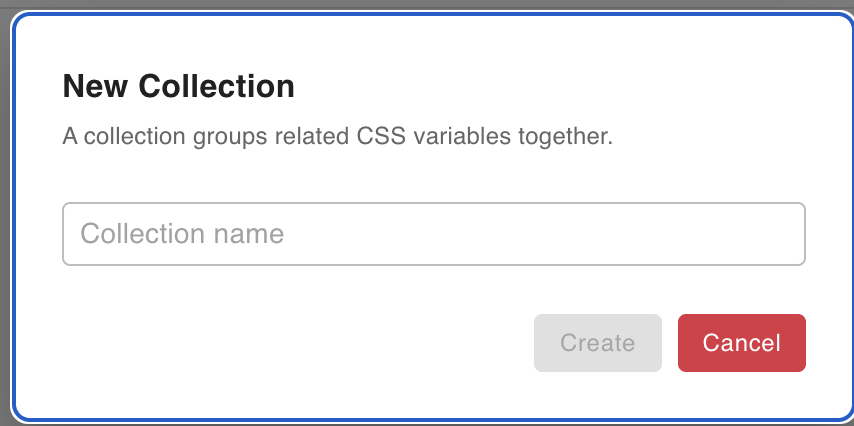
Task: Click the collection description text line
Action: [x=337, y=136]
